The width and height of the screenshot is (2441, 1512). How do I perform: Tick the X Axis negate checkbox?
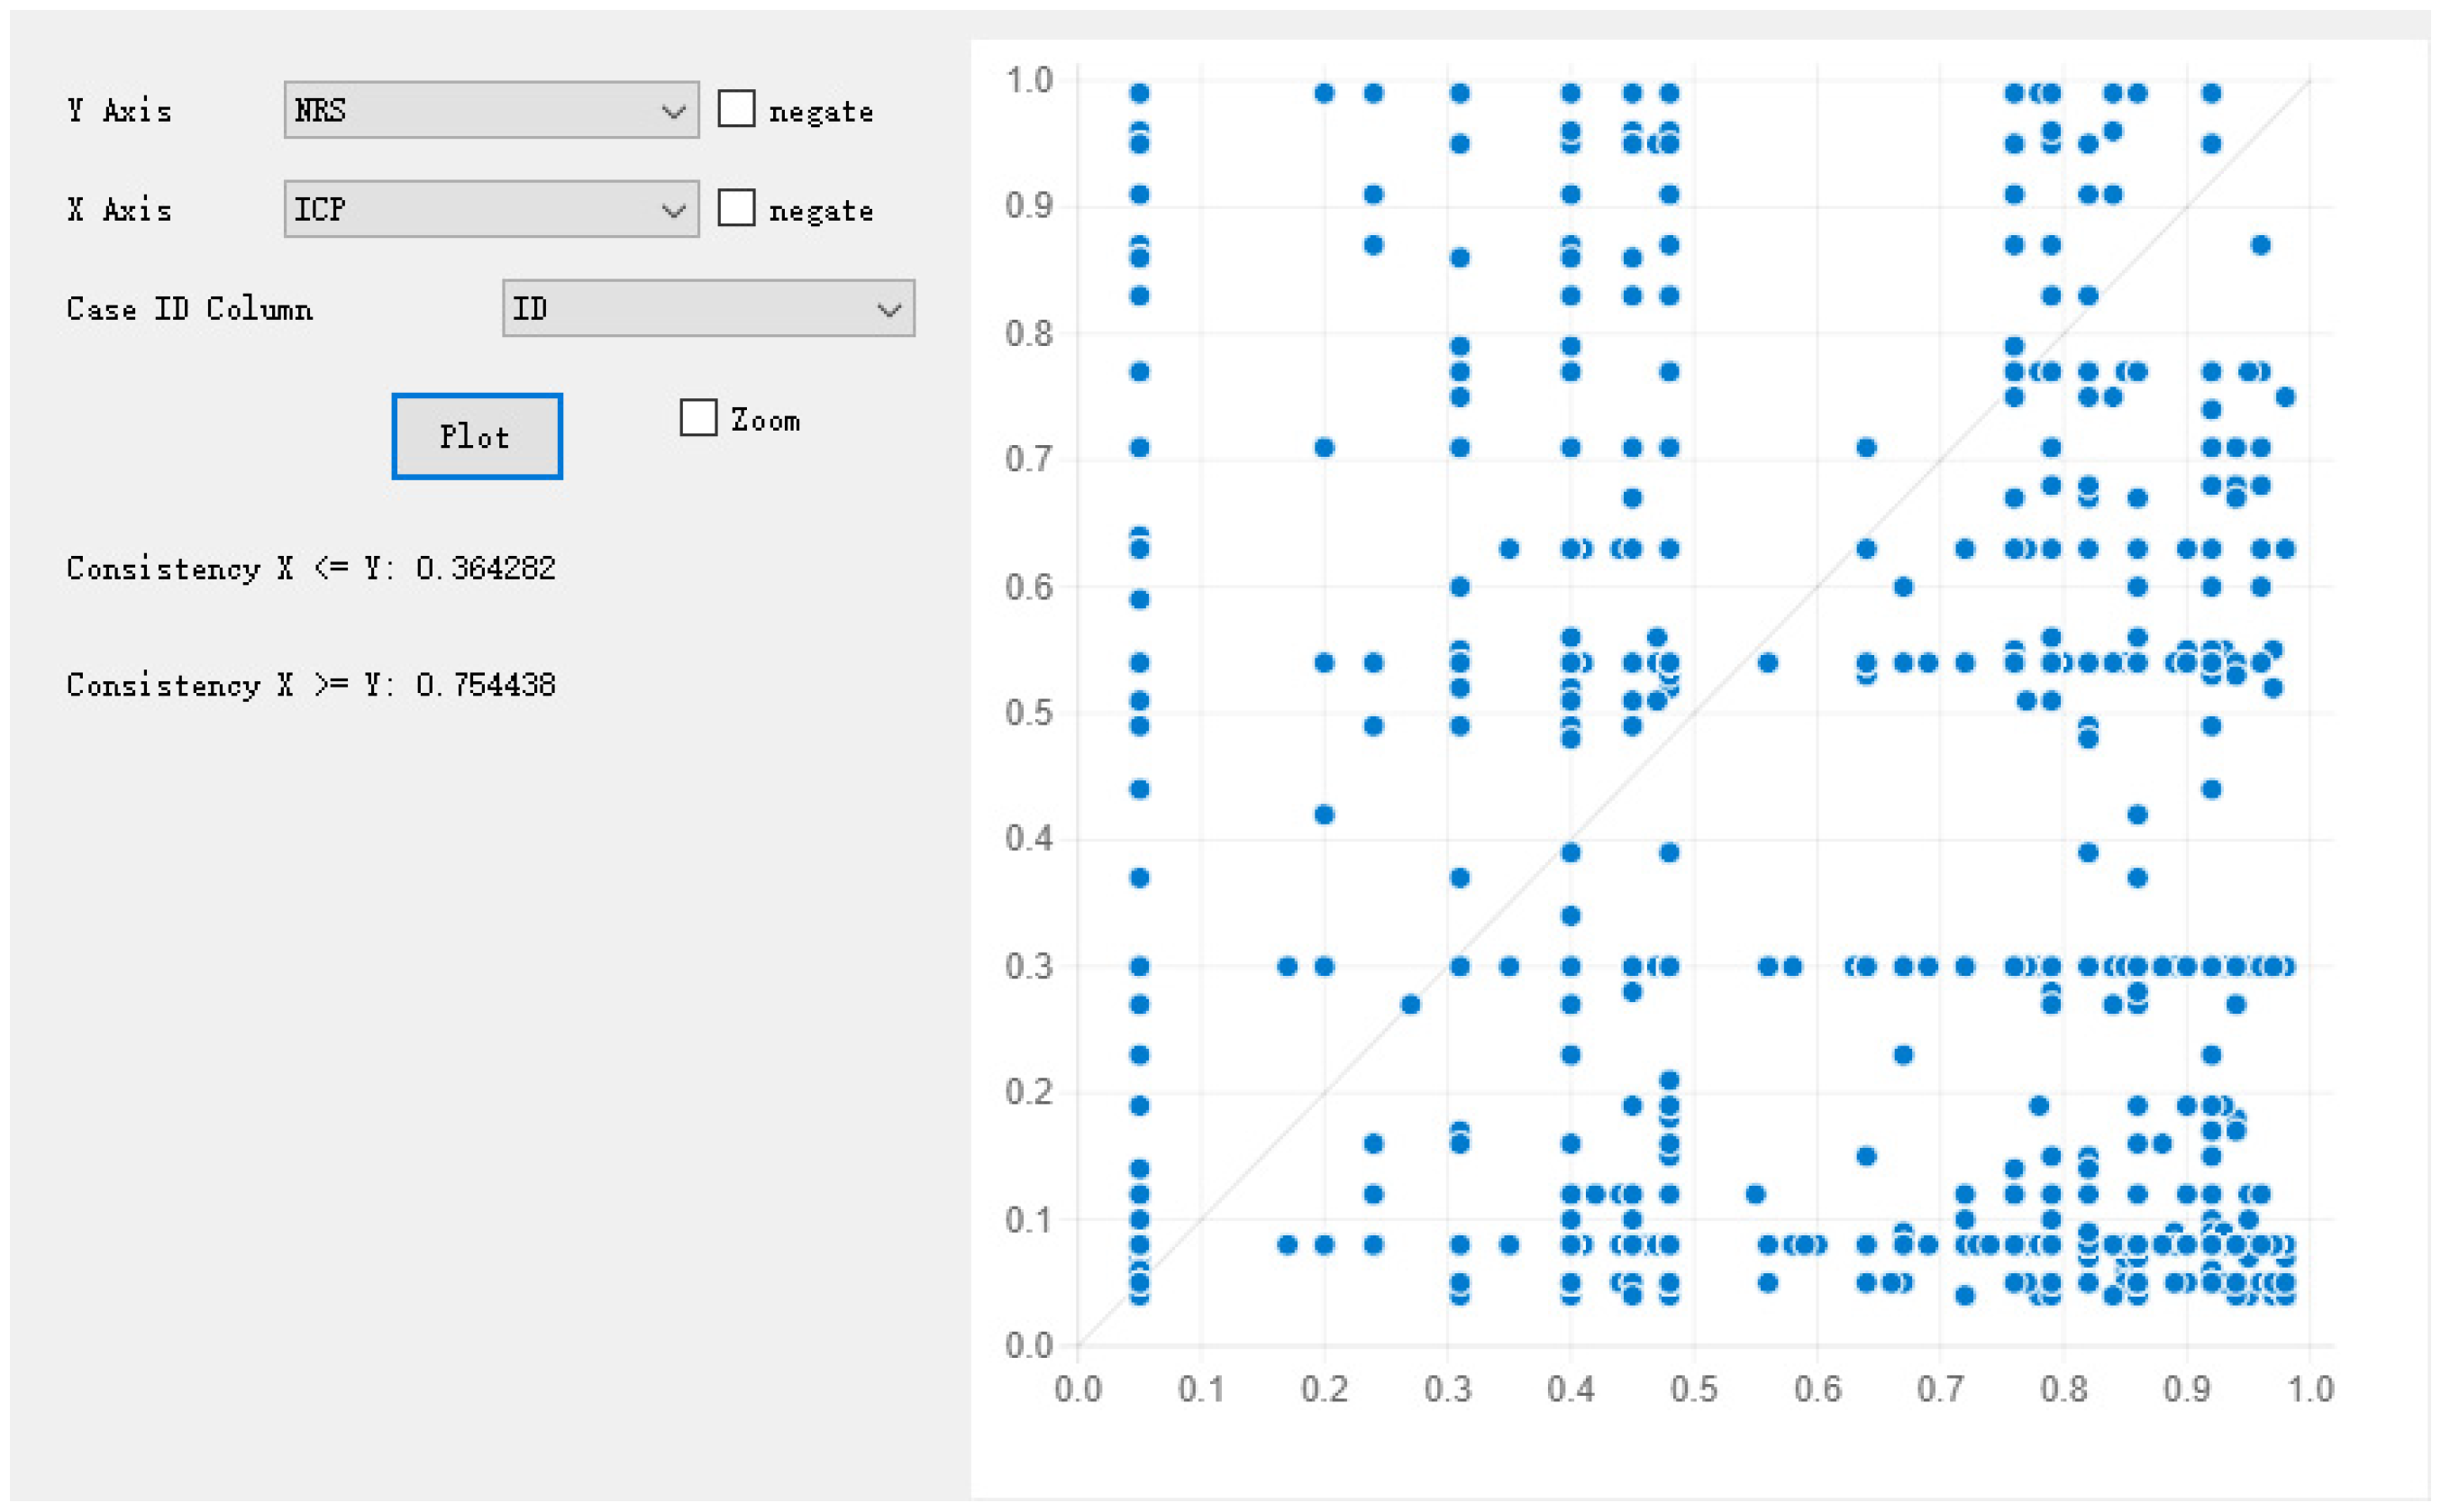[736, 208]
